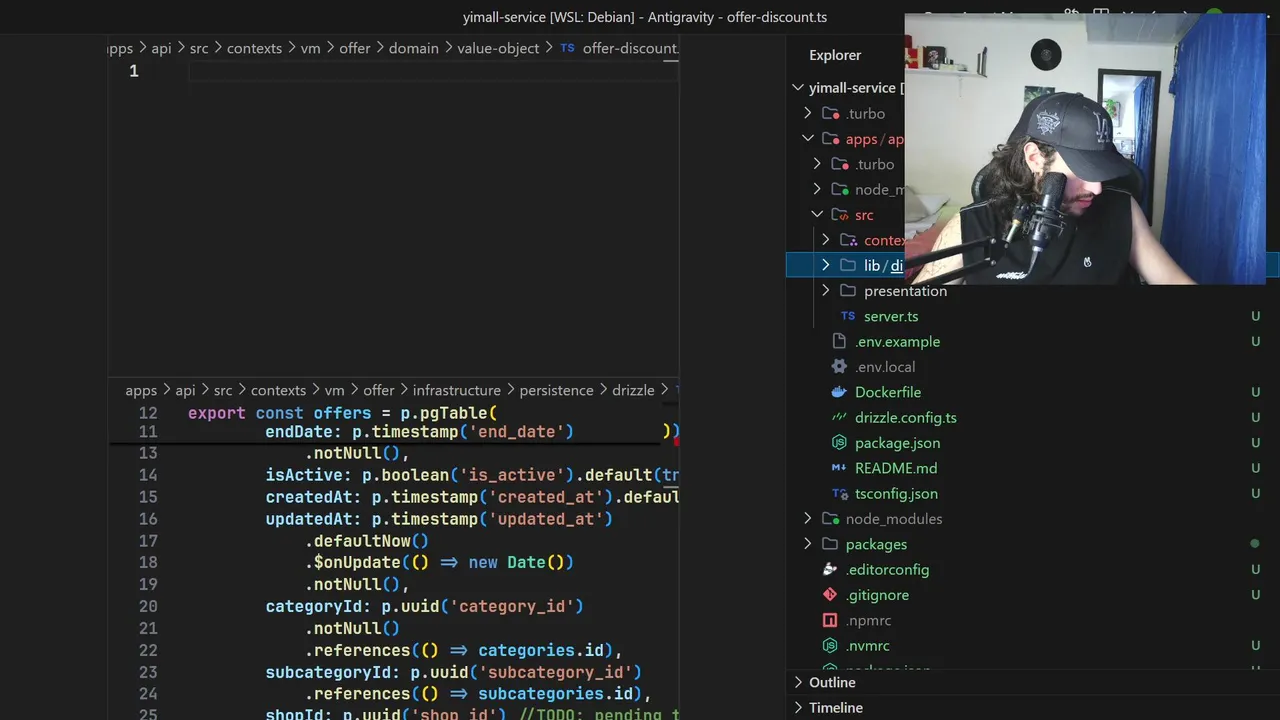Click the Explorer panel title
1280x720 pixels.
[835, 55]
